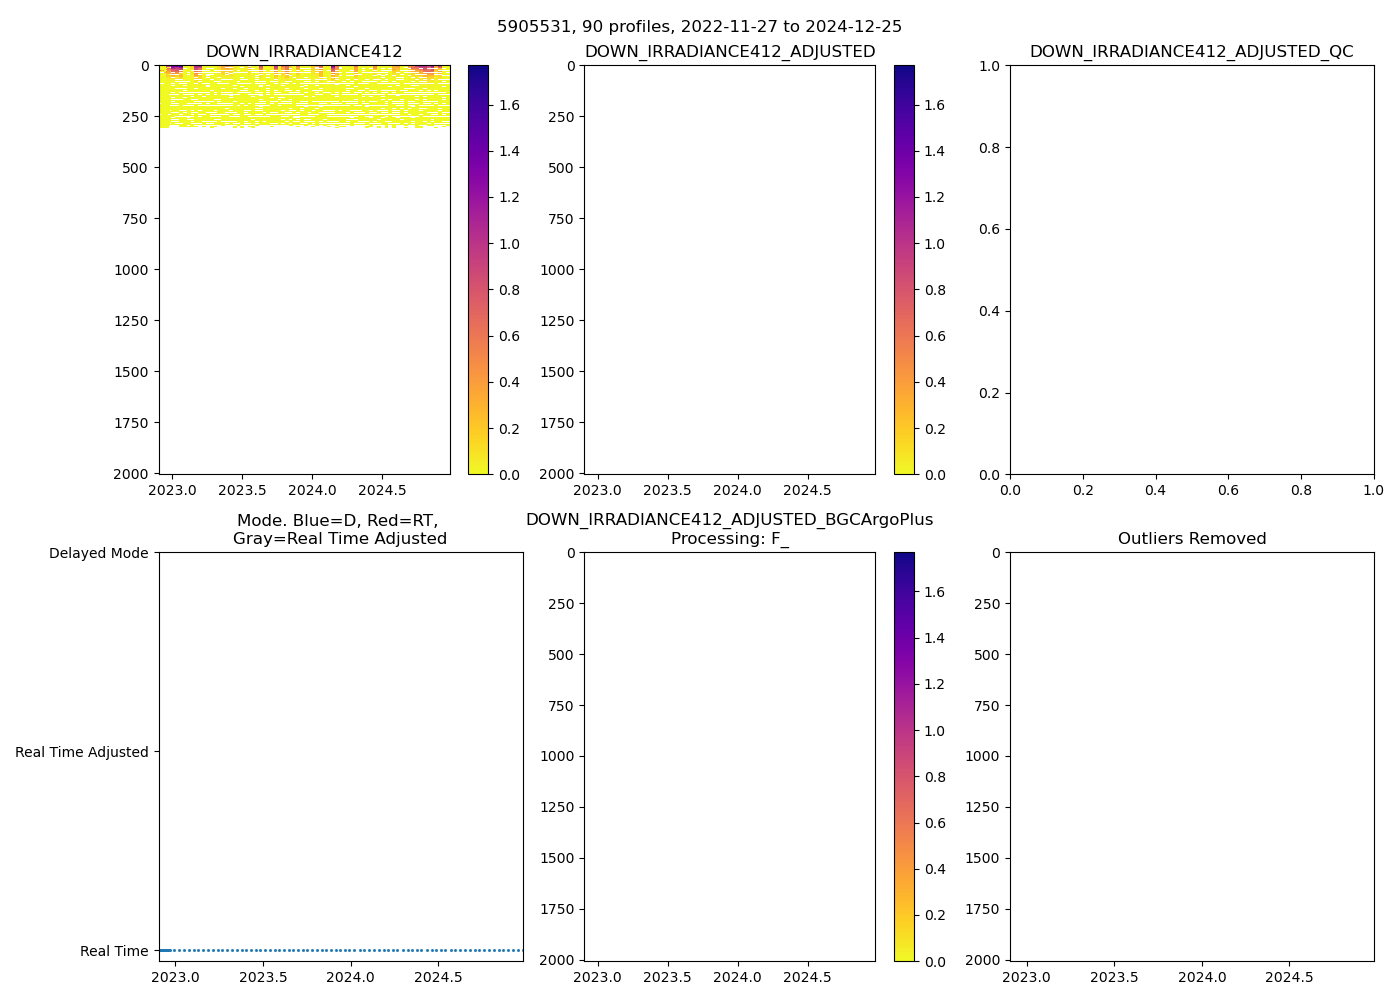This screenshot has height=1000, width=1400.
Task: Click the DOWN_IRRADIANCE412_ADJUSTED_QC plot title
Action: (1191, 52)
